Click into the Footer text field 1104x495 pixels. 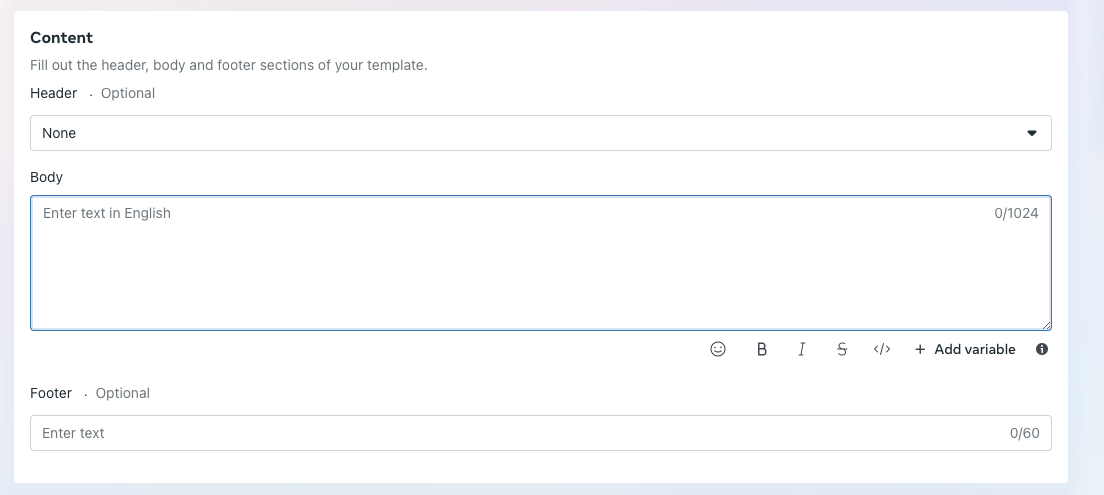coord(520,433)
